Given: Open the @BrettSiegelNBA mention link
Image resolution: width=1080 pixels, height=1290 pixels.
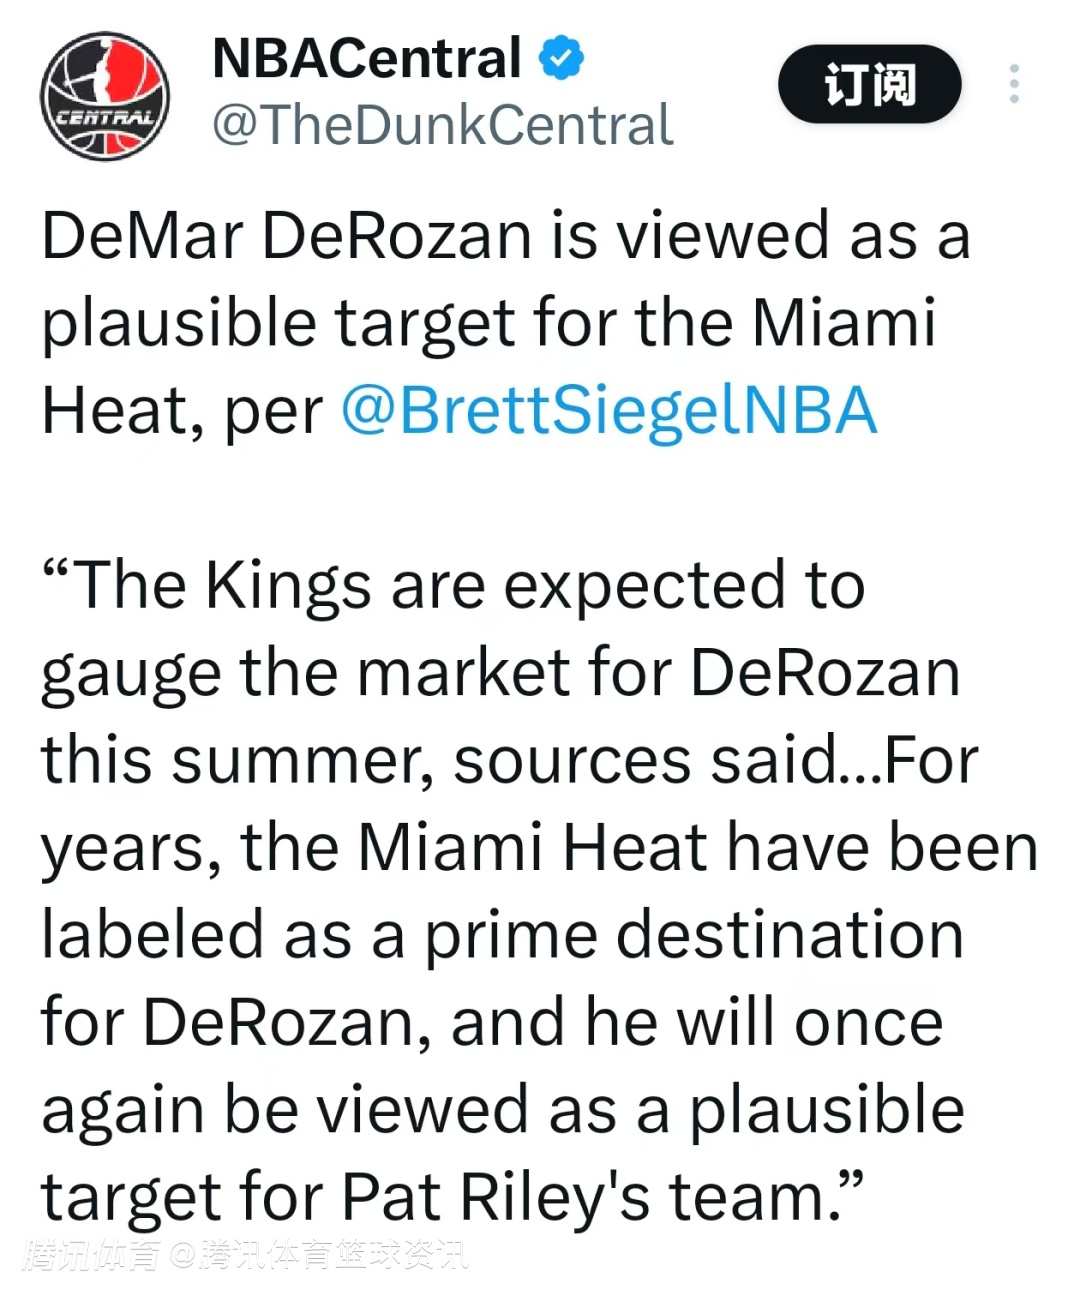Looking at the screenshot, I should [x=609, y=411].
